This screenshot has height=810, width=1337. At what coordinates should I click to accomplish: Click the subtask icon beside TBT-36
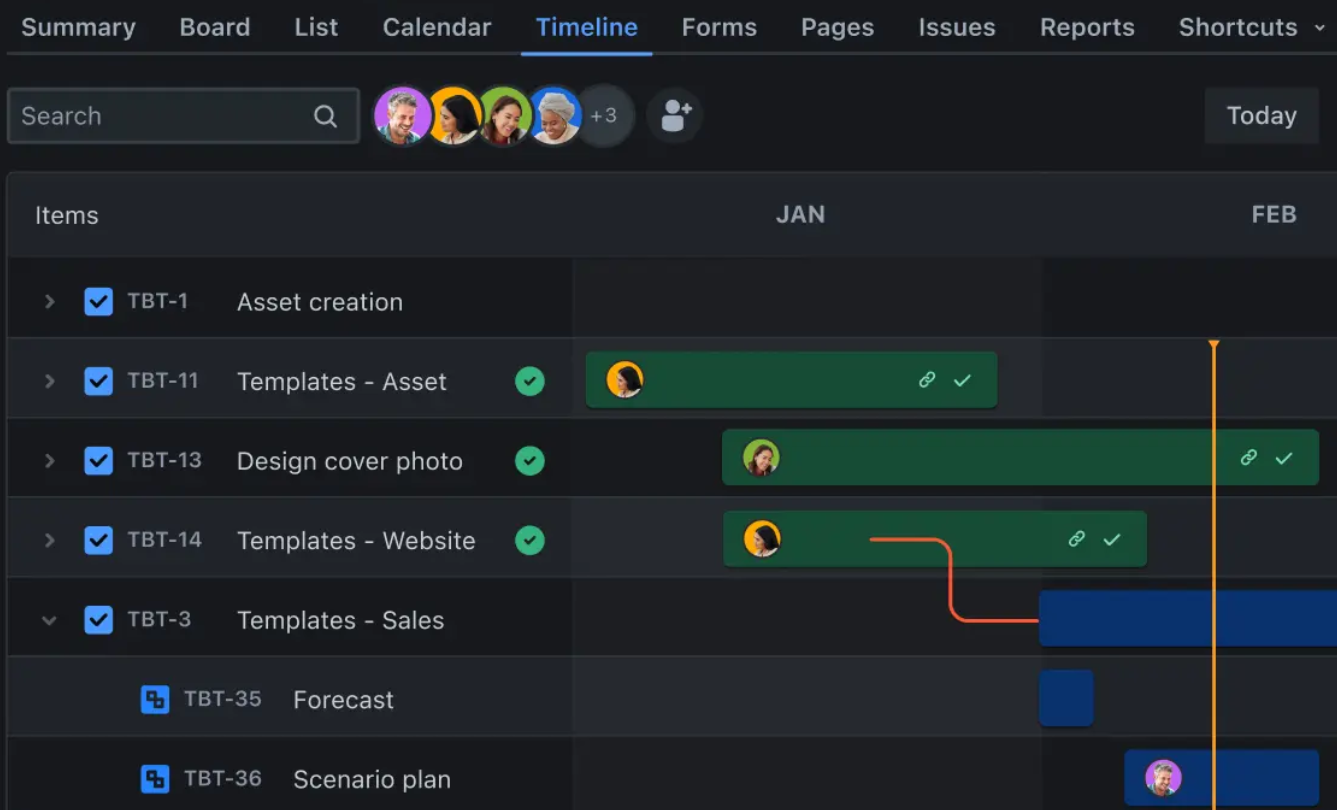pyautogui.click(x=155, y=779)
